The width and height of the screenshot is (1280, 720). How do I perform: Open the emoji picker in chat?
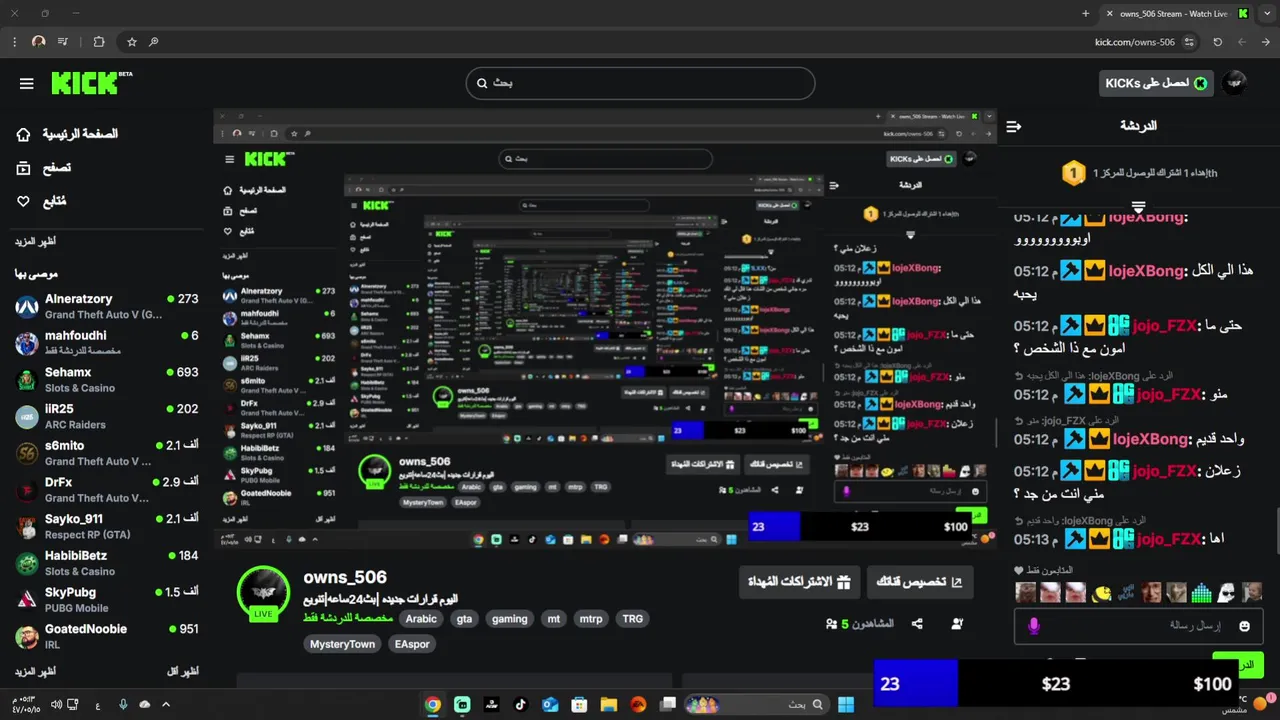pyautogui.click(x=1244, y=626)
